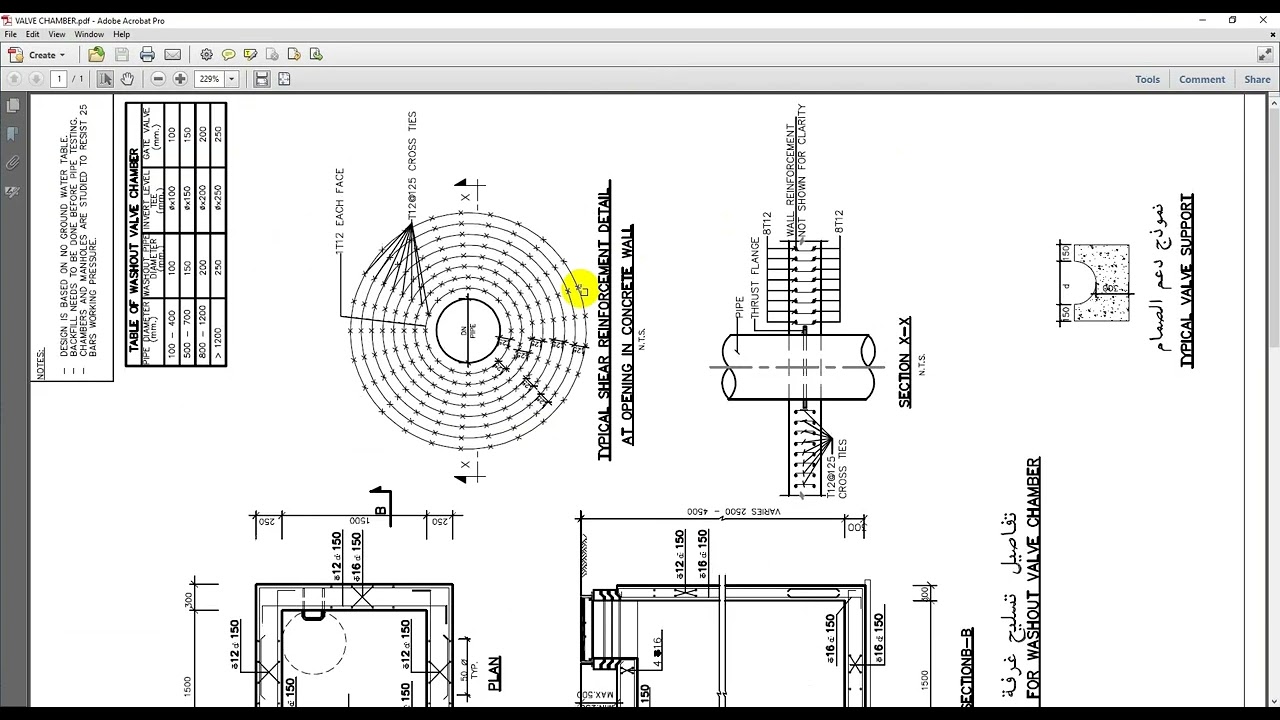Viewport: 1280px width, 720px height.
Task: Zoom out with the minus button
Action: tap(158, 79)
